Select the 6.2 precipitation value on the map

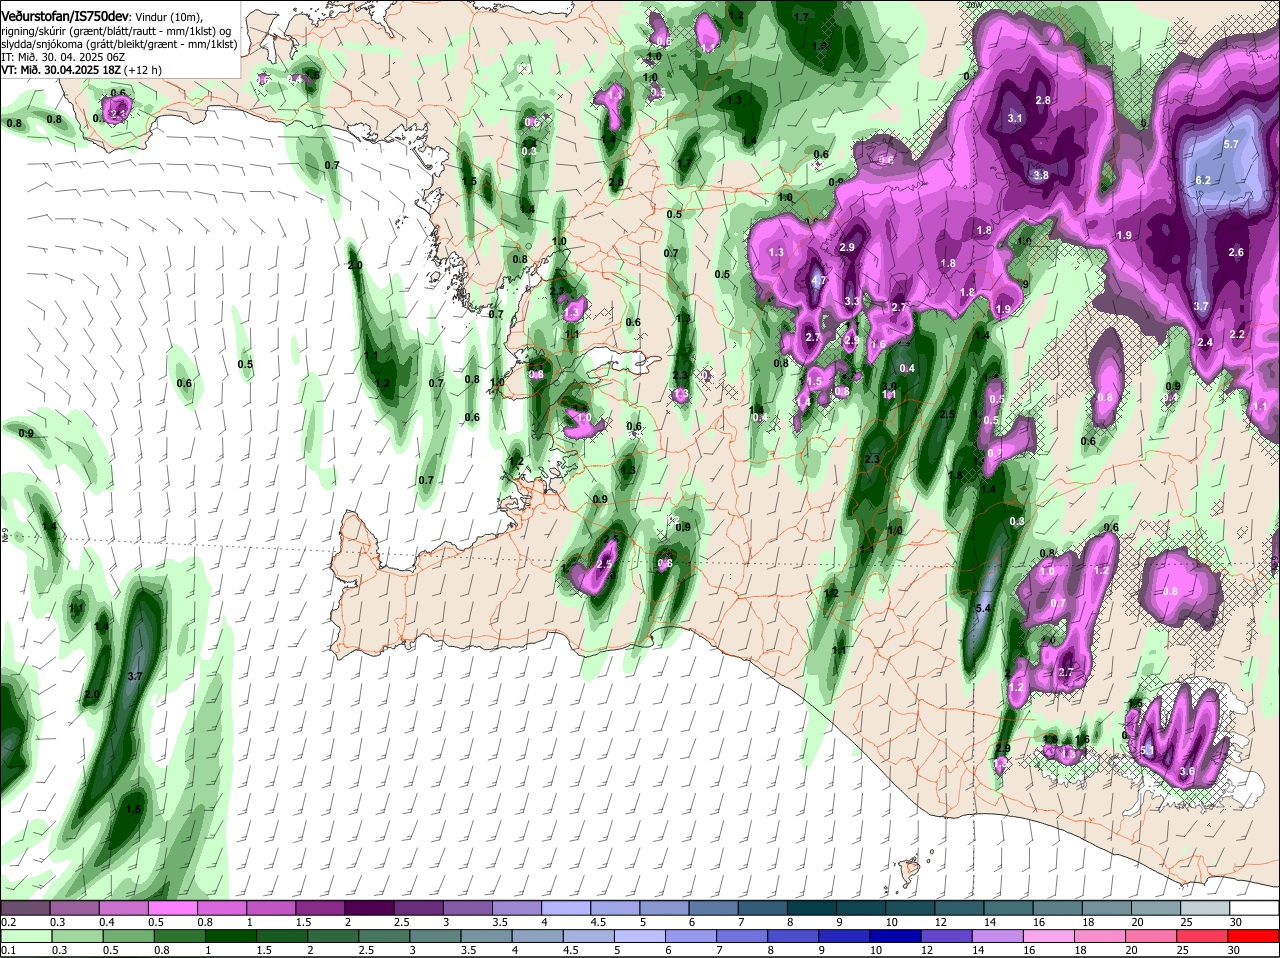pos(1203,180)
